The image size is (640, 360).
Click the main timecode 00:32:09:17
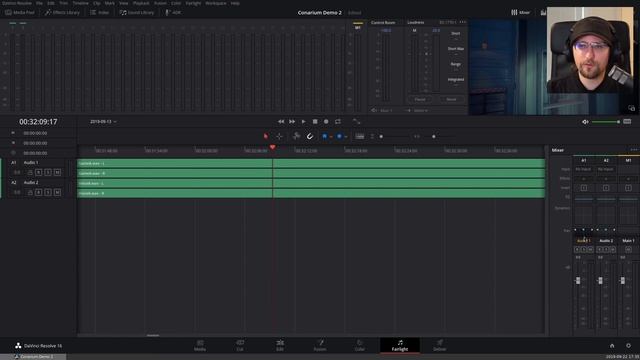pos(38,122)
